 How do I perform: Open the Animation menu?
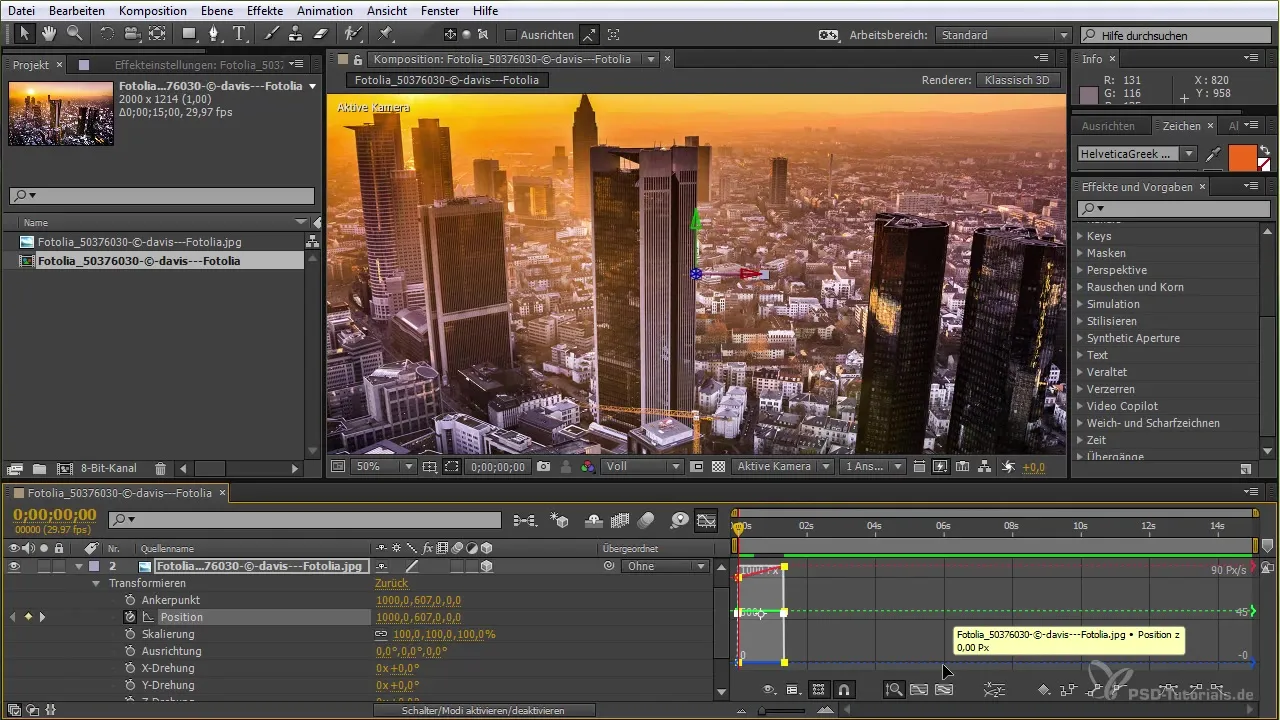(324, 10)
